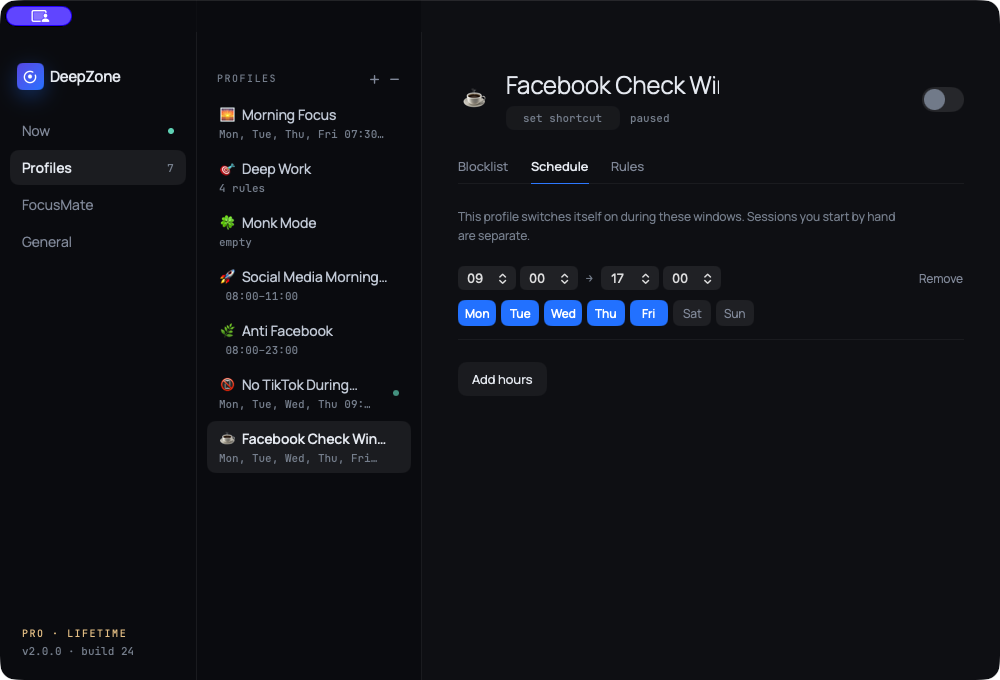The height and width of the screenshot is (680, 1000).
Task: Click green active dot beside Now
Action: coord(171,131)
